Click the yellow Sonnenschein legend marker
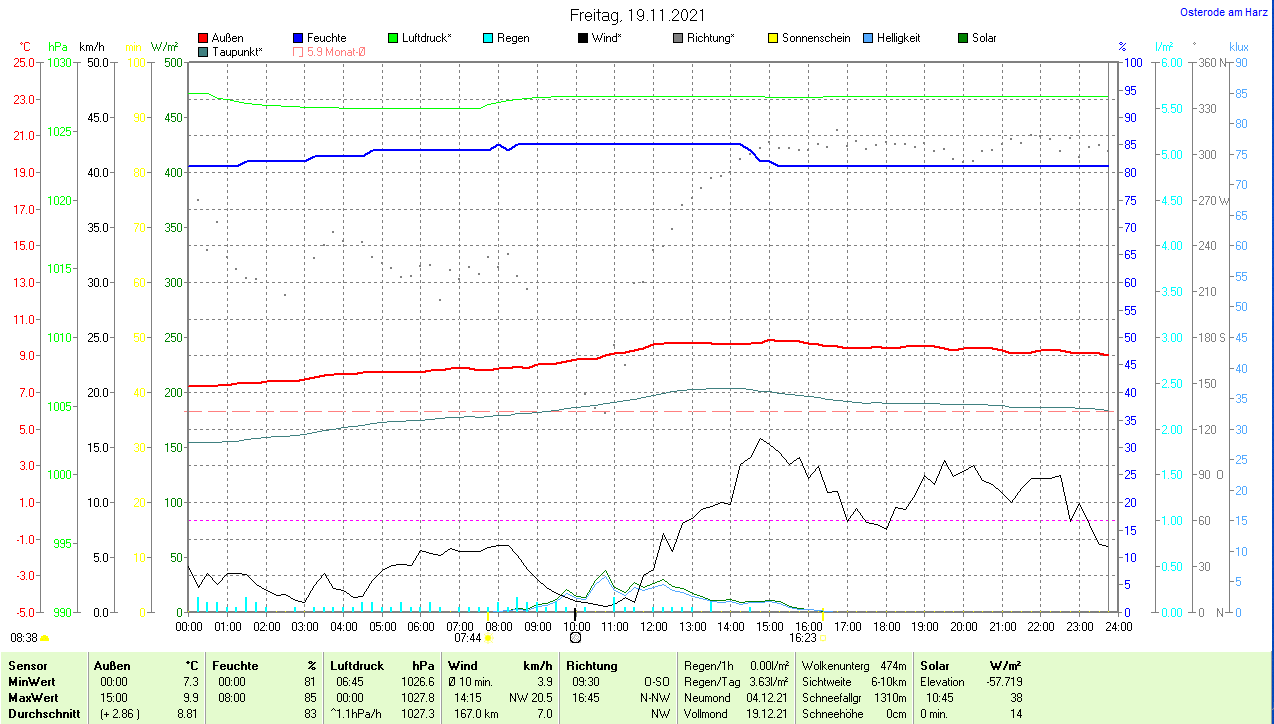 (x=773, y=38)
